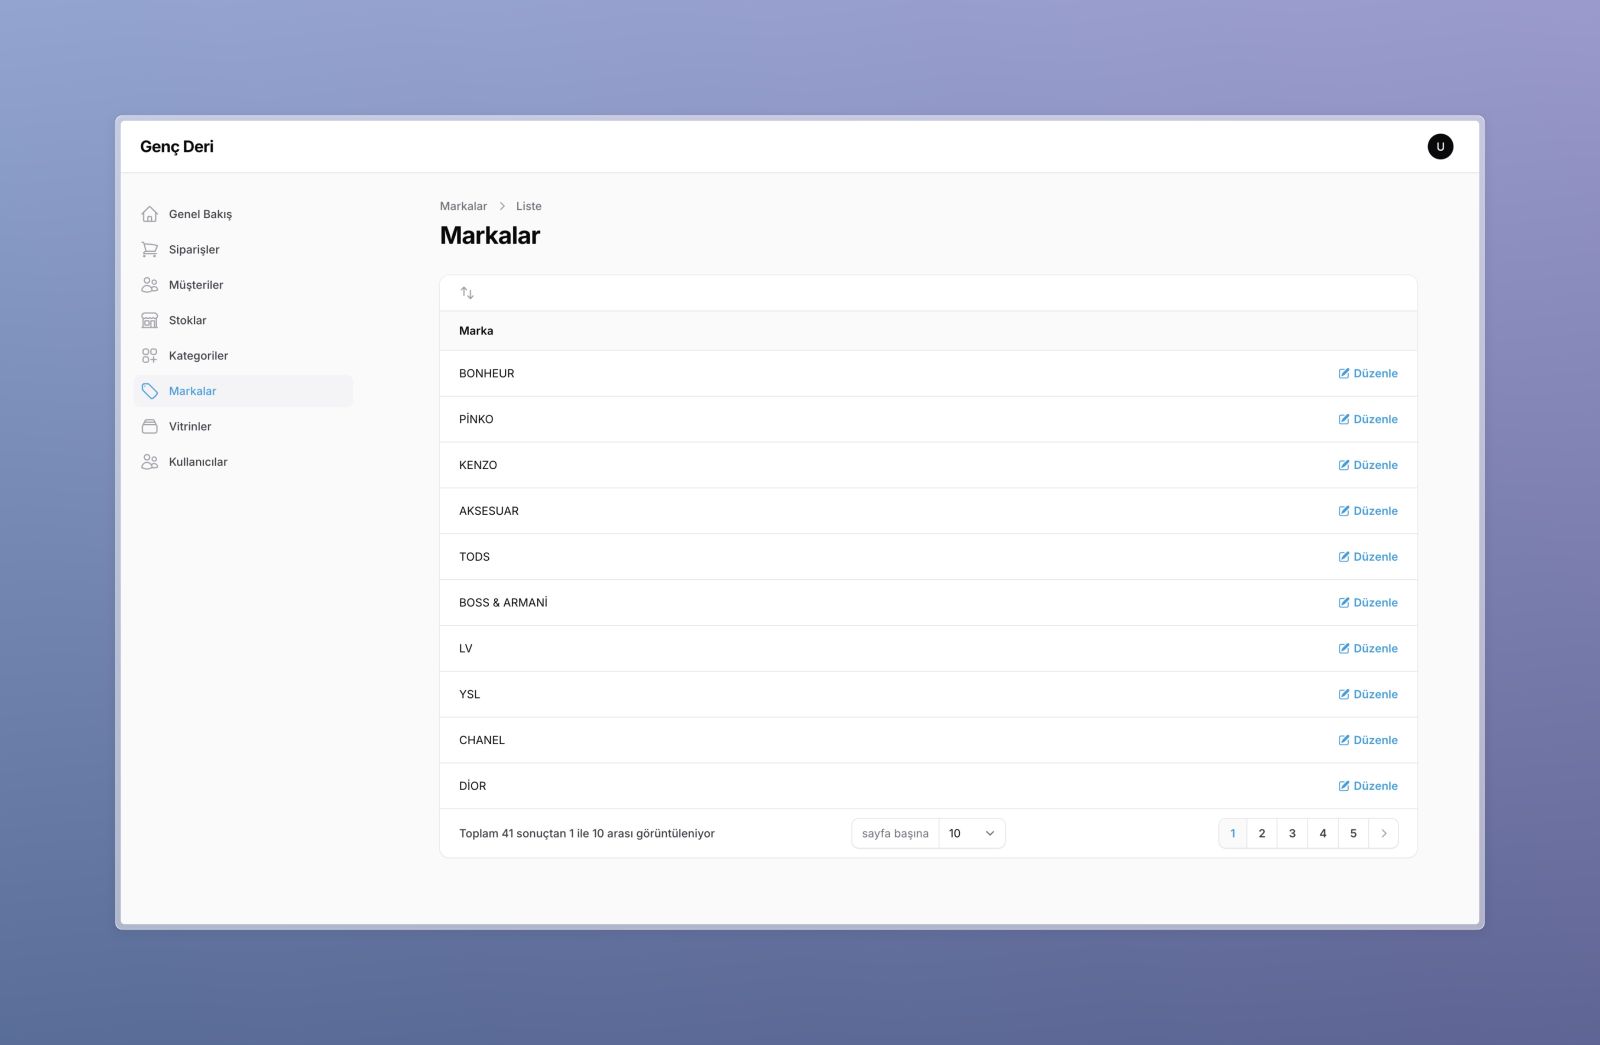Click Düzenle for the CHANEL row
The height and width of the screenshot is (1045, 1600).
(x=1368, y=741)
